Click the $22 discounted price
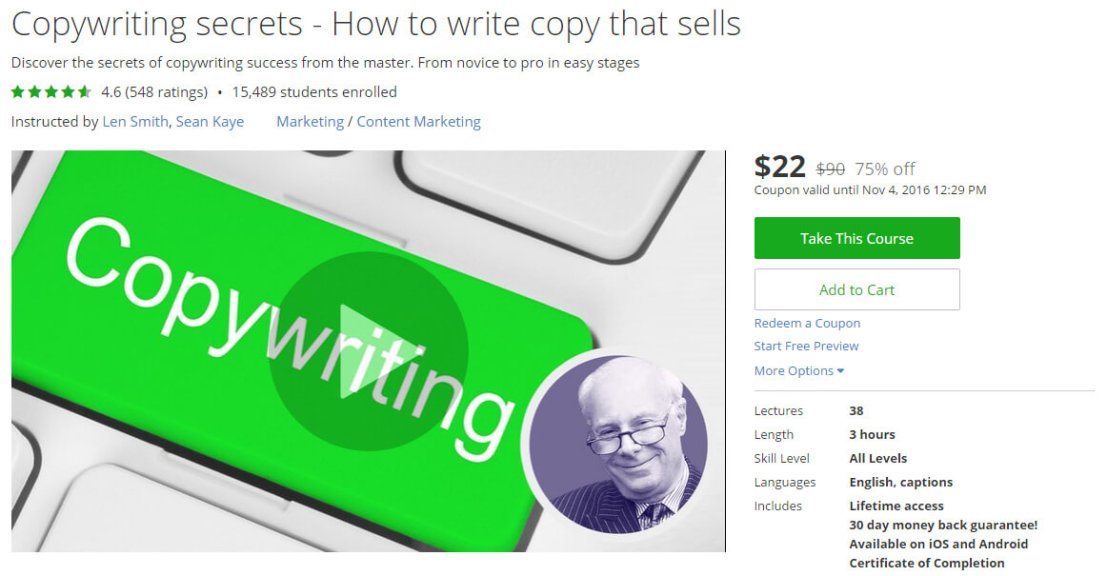The height and width of the screenshot is (576, 1107). (x=779, y=167)
